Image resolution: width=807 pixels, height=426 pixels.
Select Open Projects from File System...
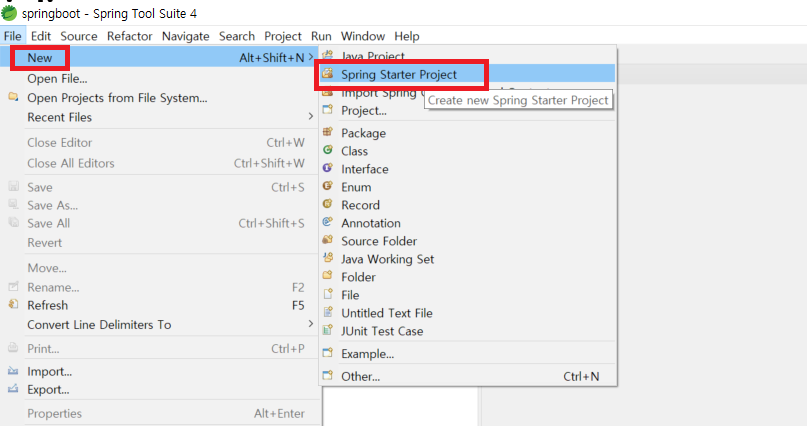click(x=160, y=98)
